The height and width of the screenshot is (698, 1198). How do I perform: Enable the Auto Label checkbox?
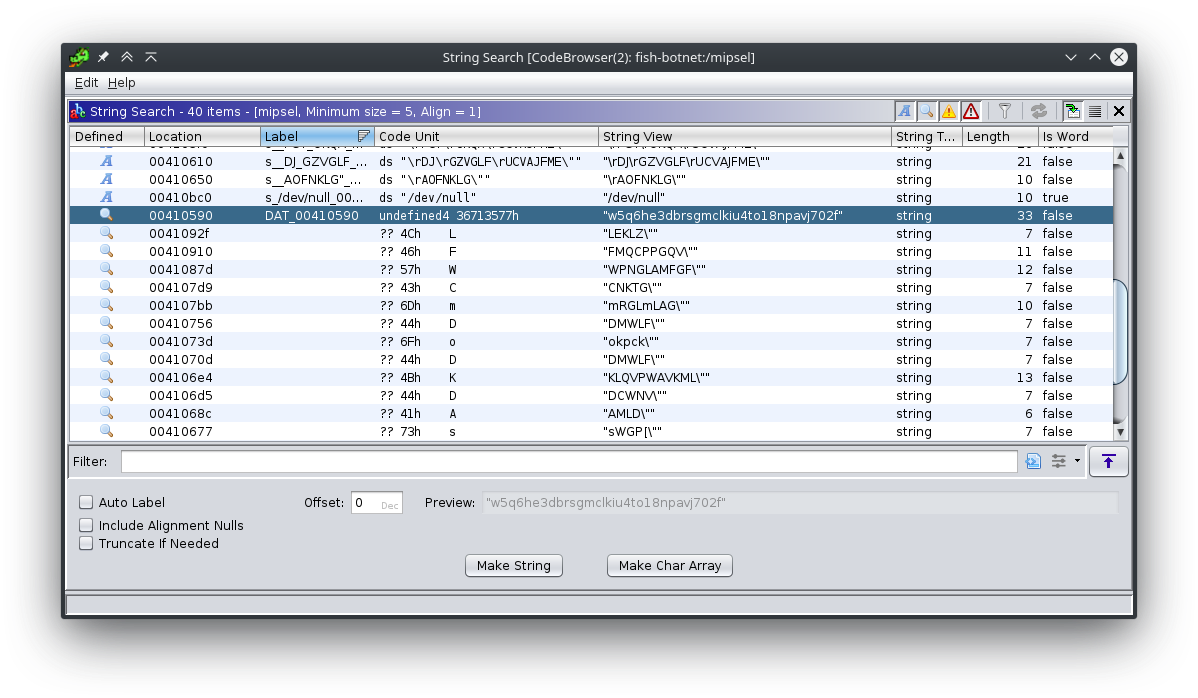pos(86,503)
